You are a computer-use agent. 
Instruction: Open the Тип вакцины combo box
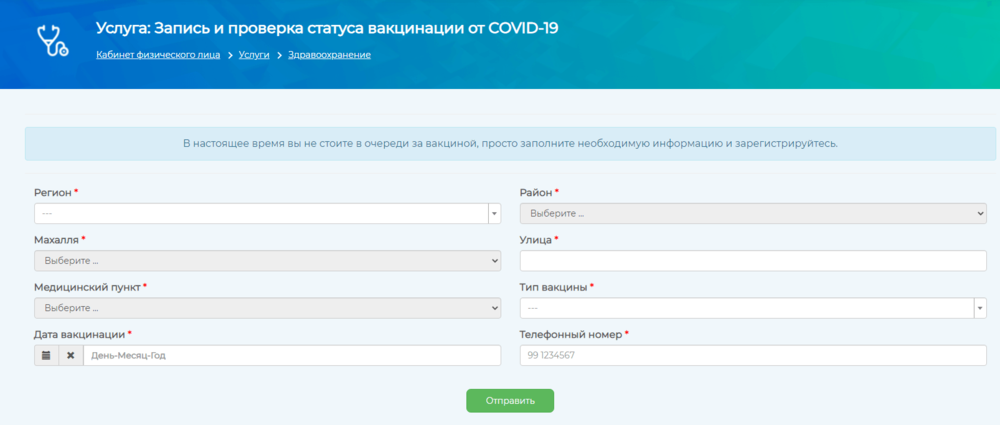pyautogui.click(x=745, y=308)
